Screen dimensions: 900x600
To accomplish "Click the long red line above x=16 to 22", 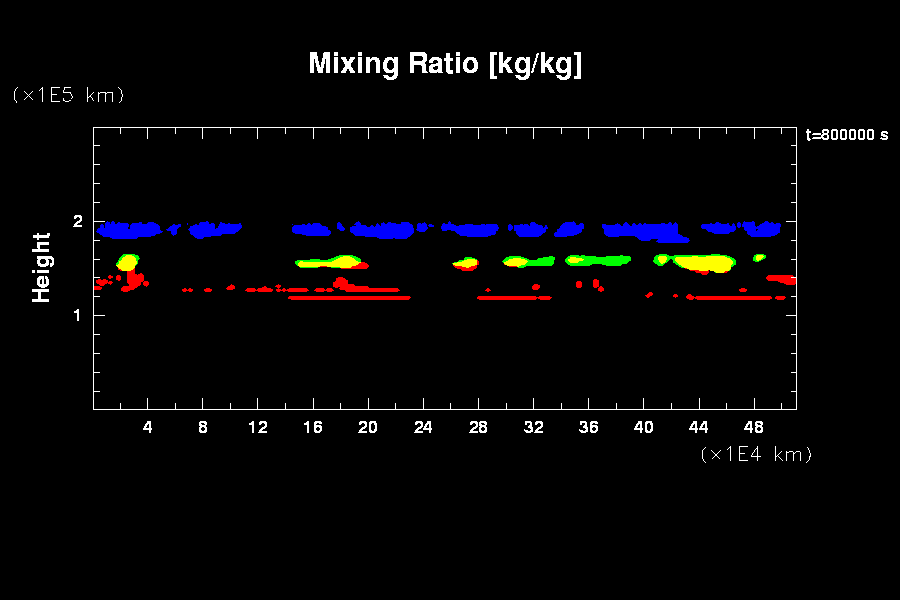I will point(348,297).
